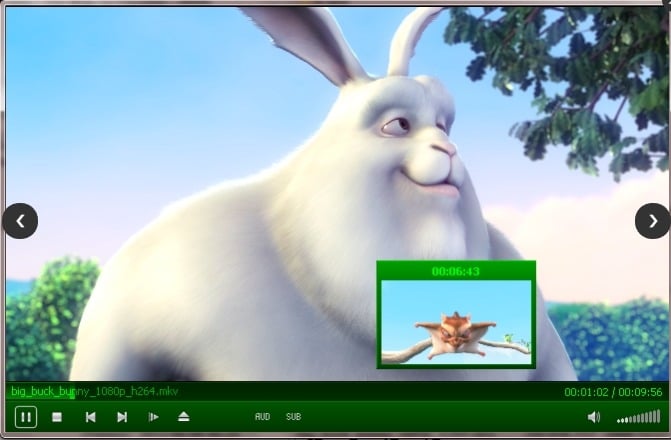The width and height of the screenshot is (671, 440).
Task: Go to next image with right arrow
Action: [653, 221]
